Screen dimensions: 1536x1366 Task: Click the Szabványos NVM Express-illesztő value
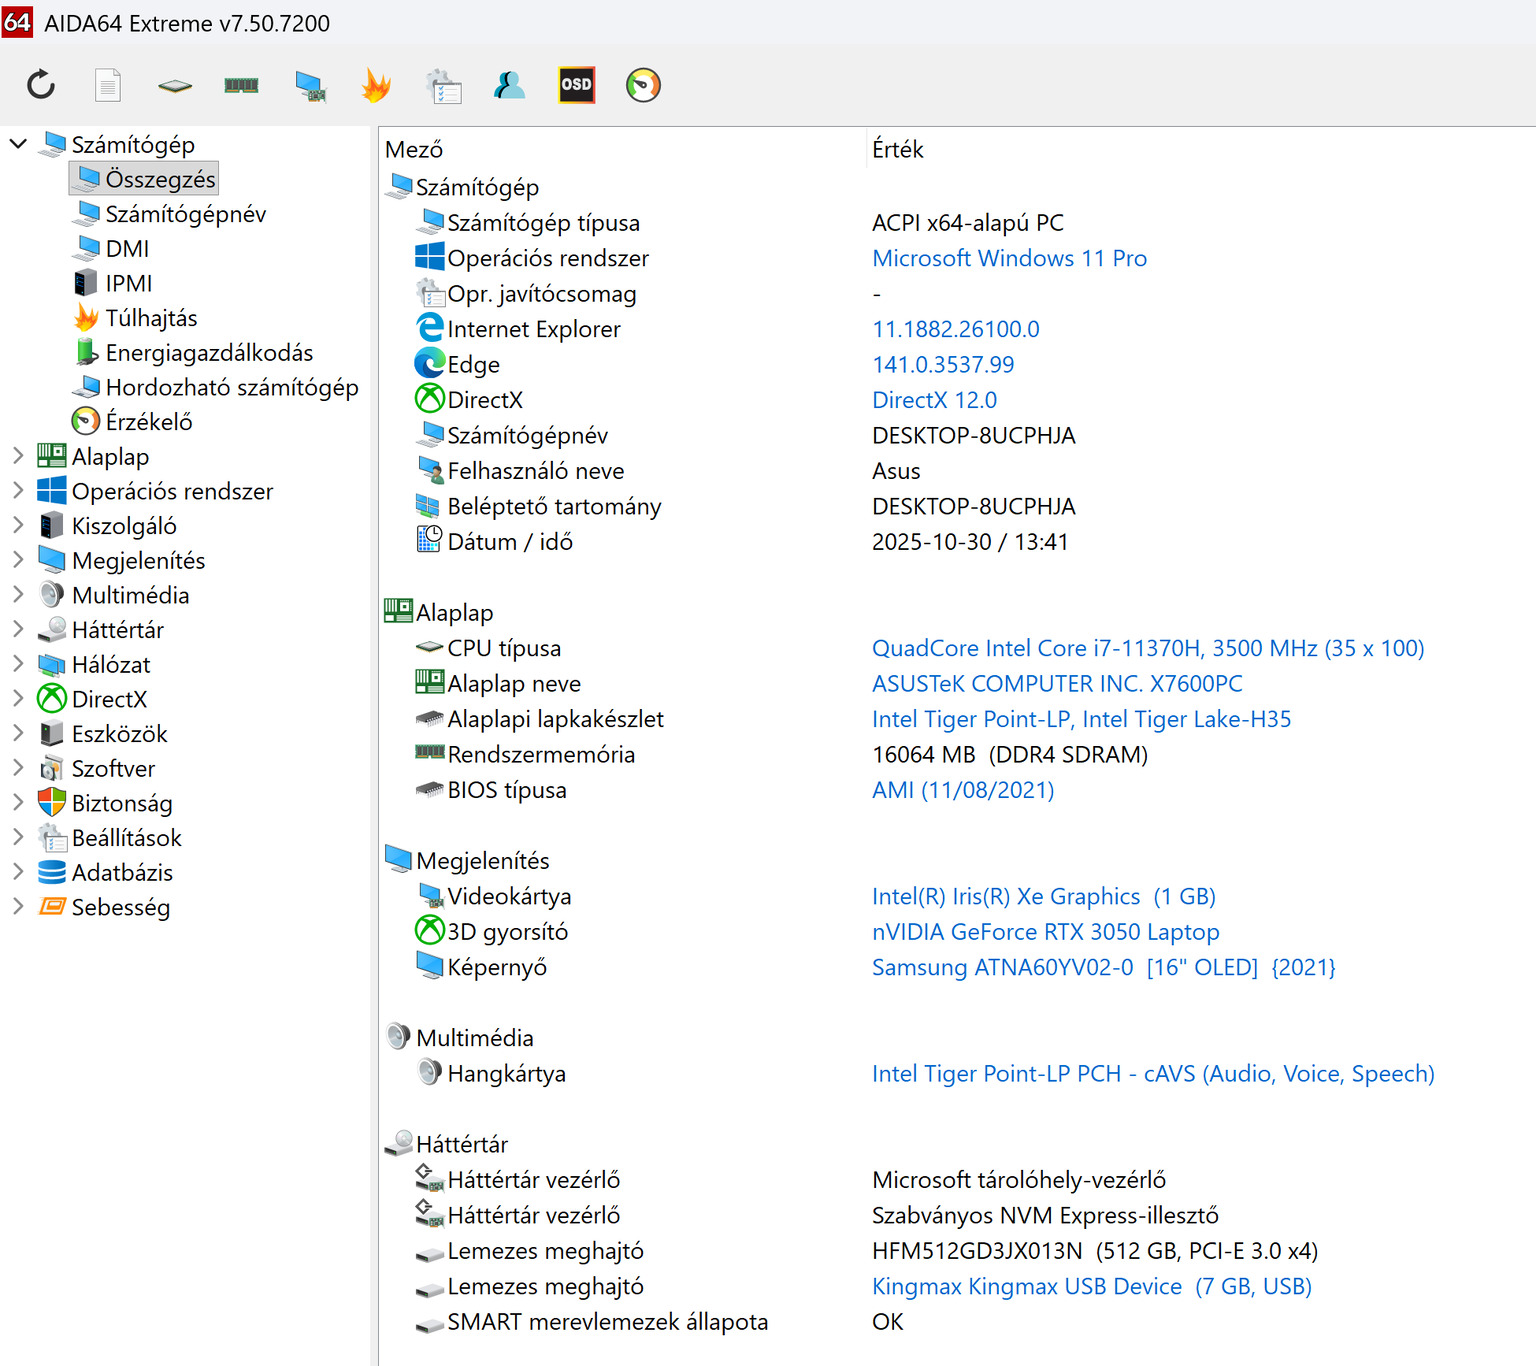1045,1215
